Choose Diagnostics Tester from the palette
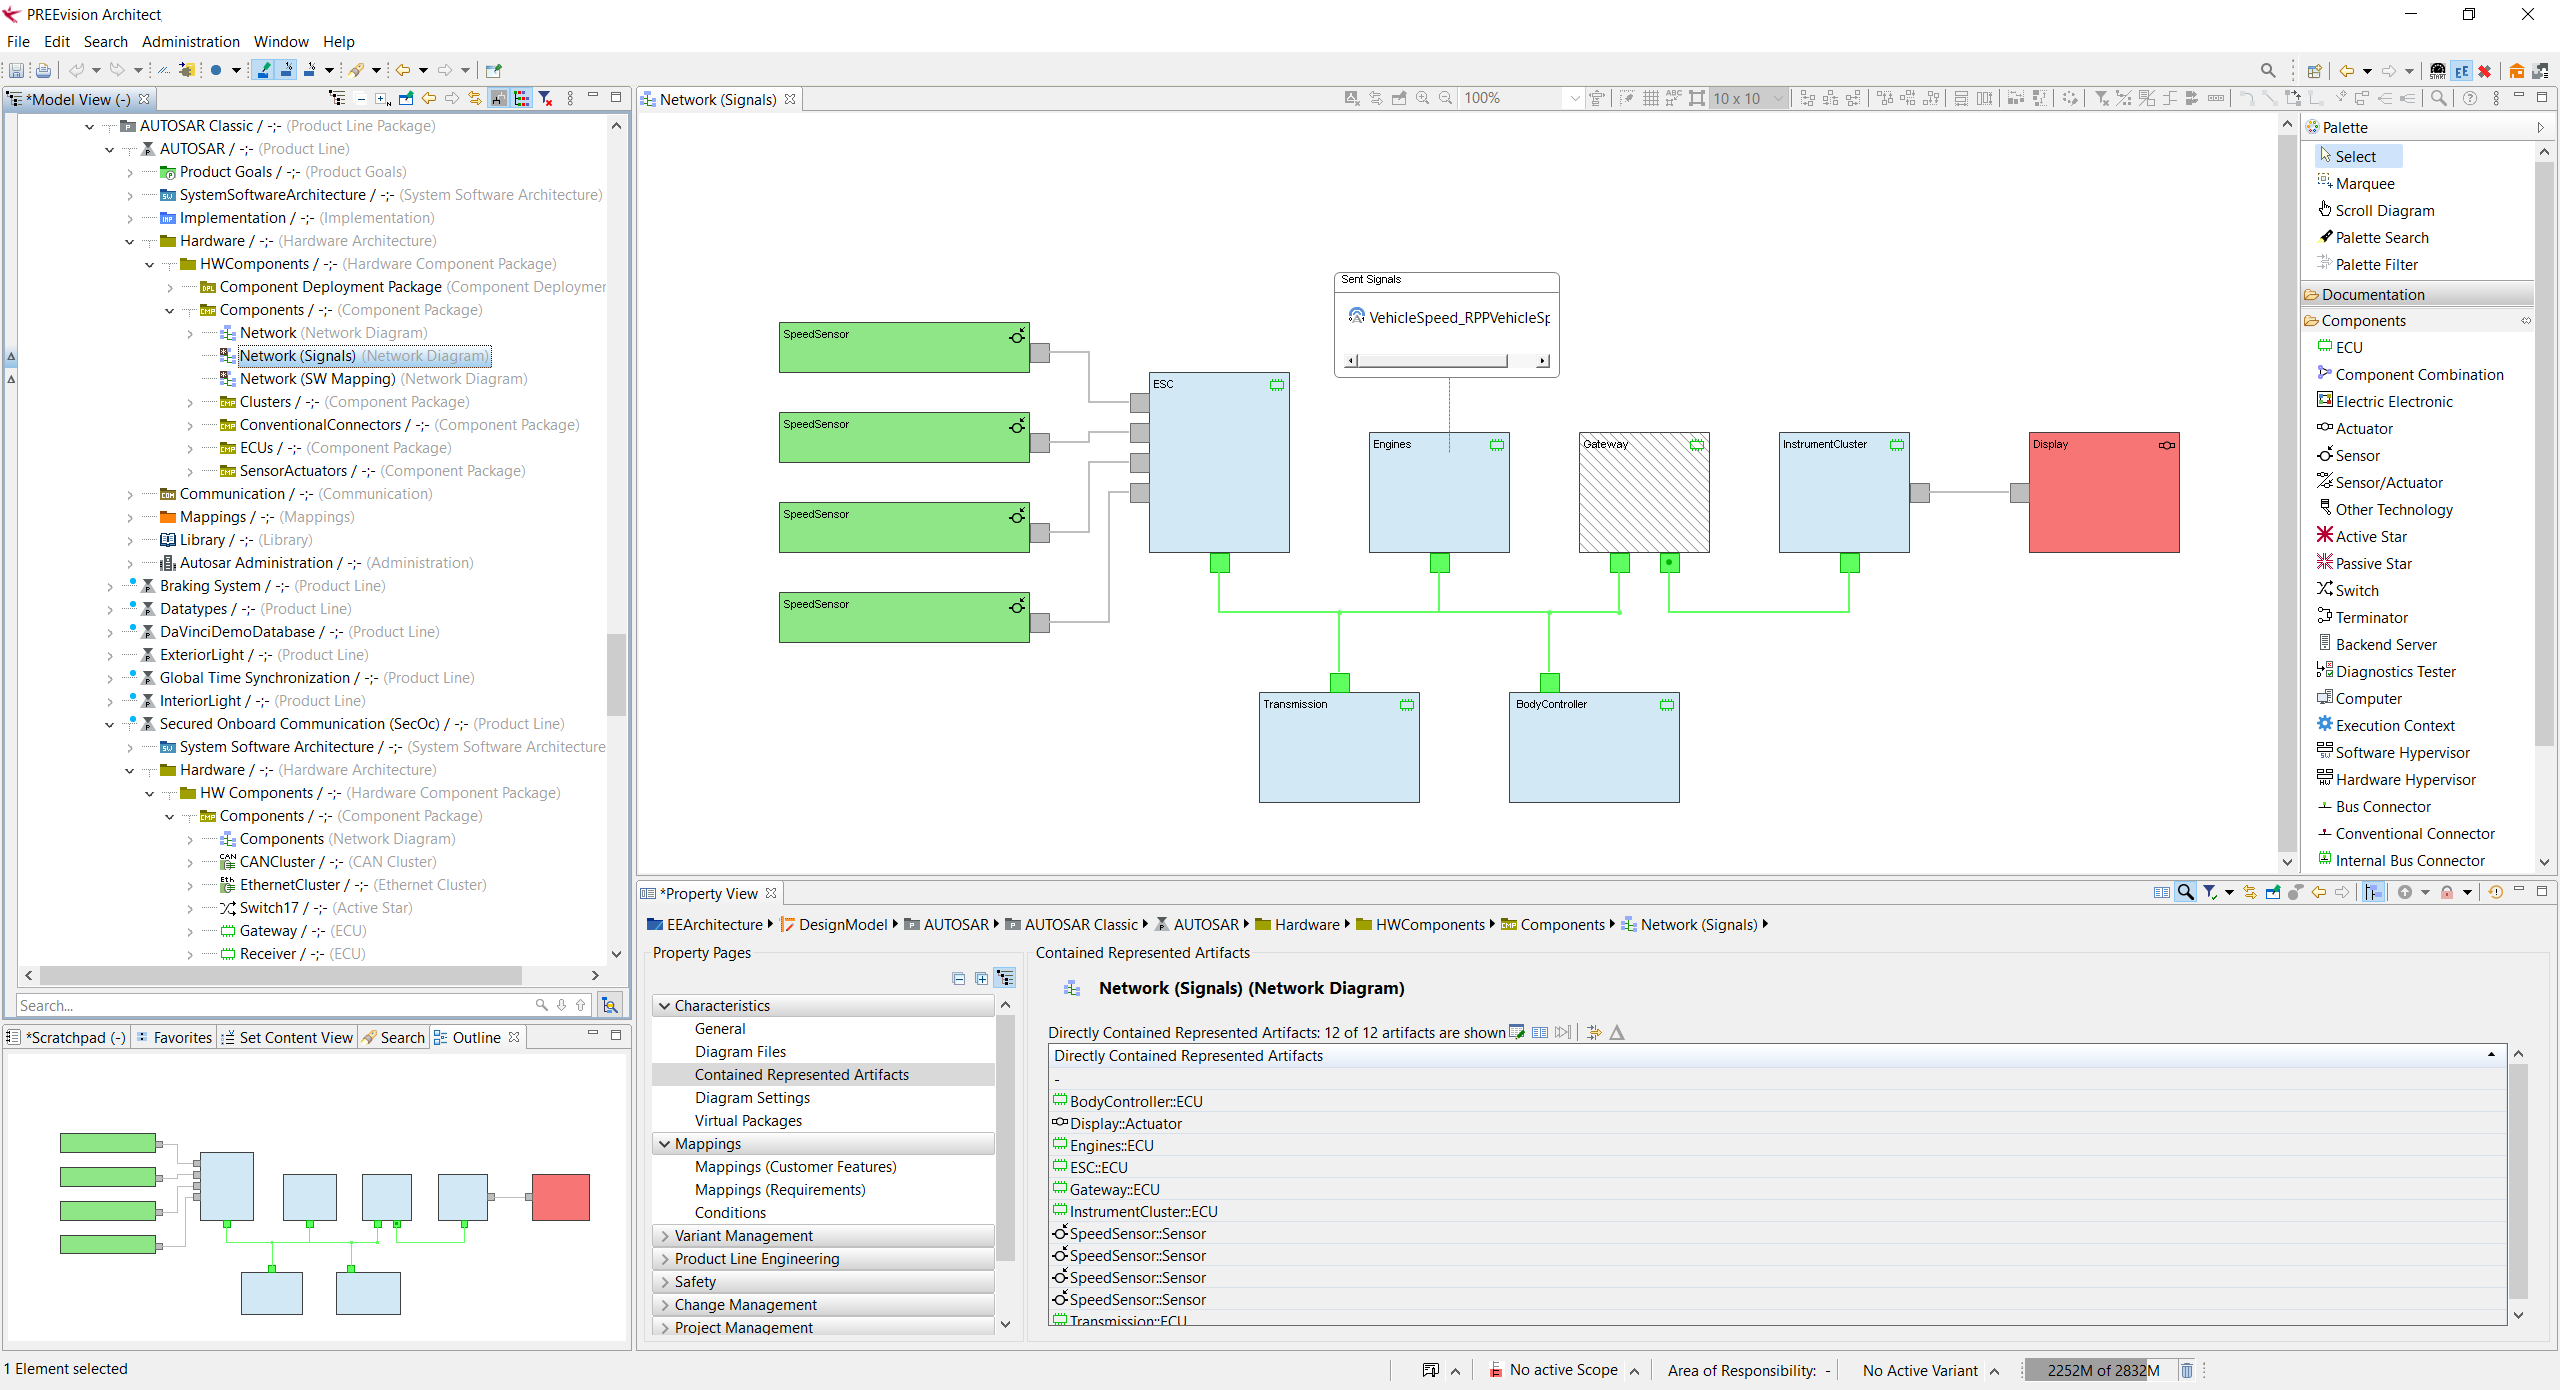The image size is (2560, 1390). [x=2386, y=671]
